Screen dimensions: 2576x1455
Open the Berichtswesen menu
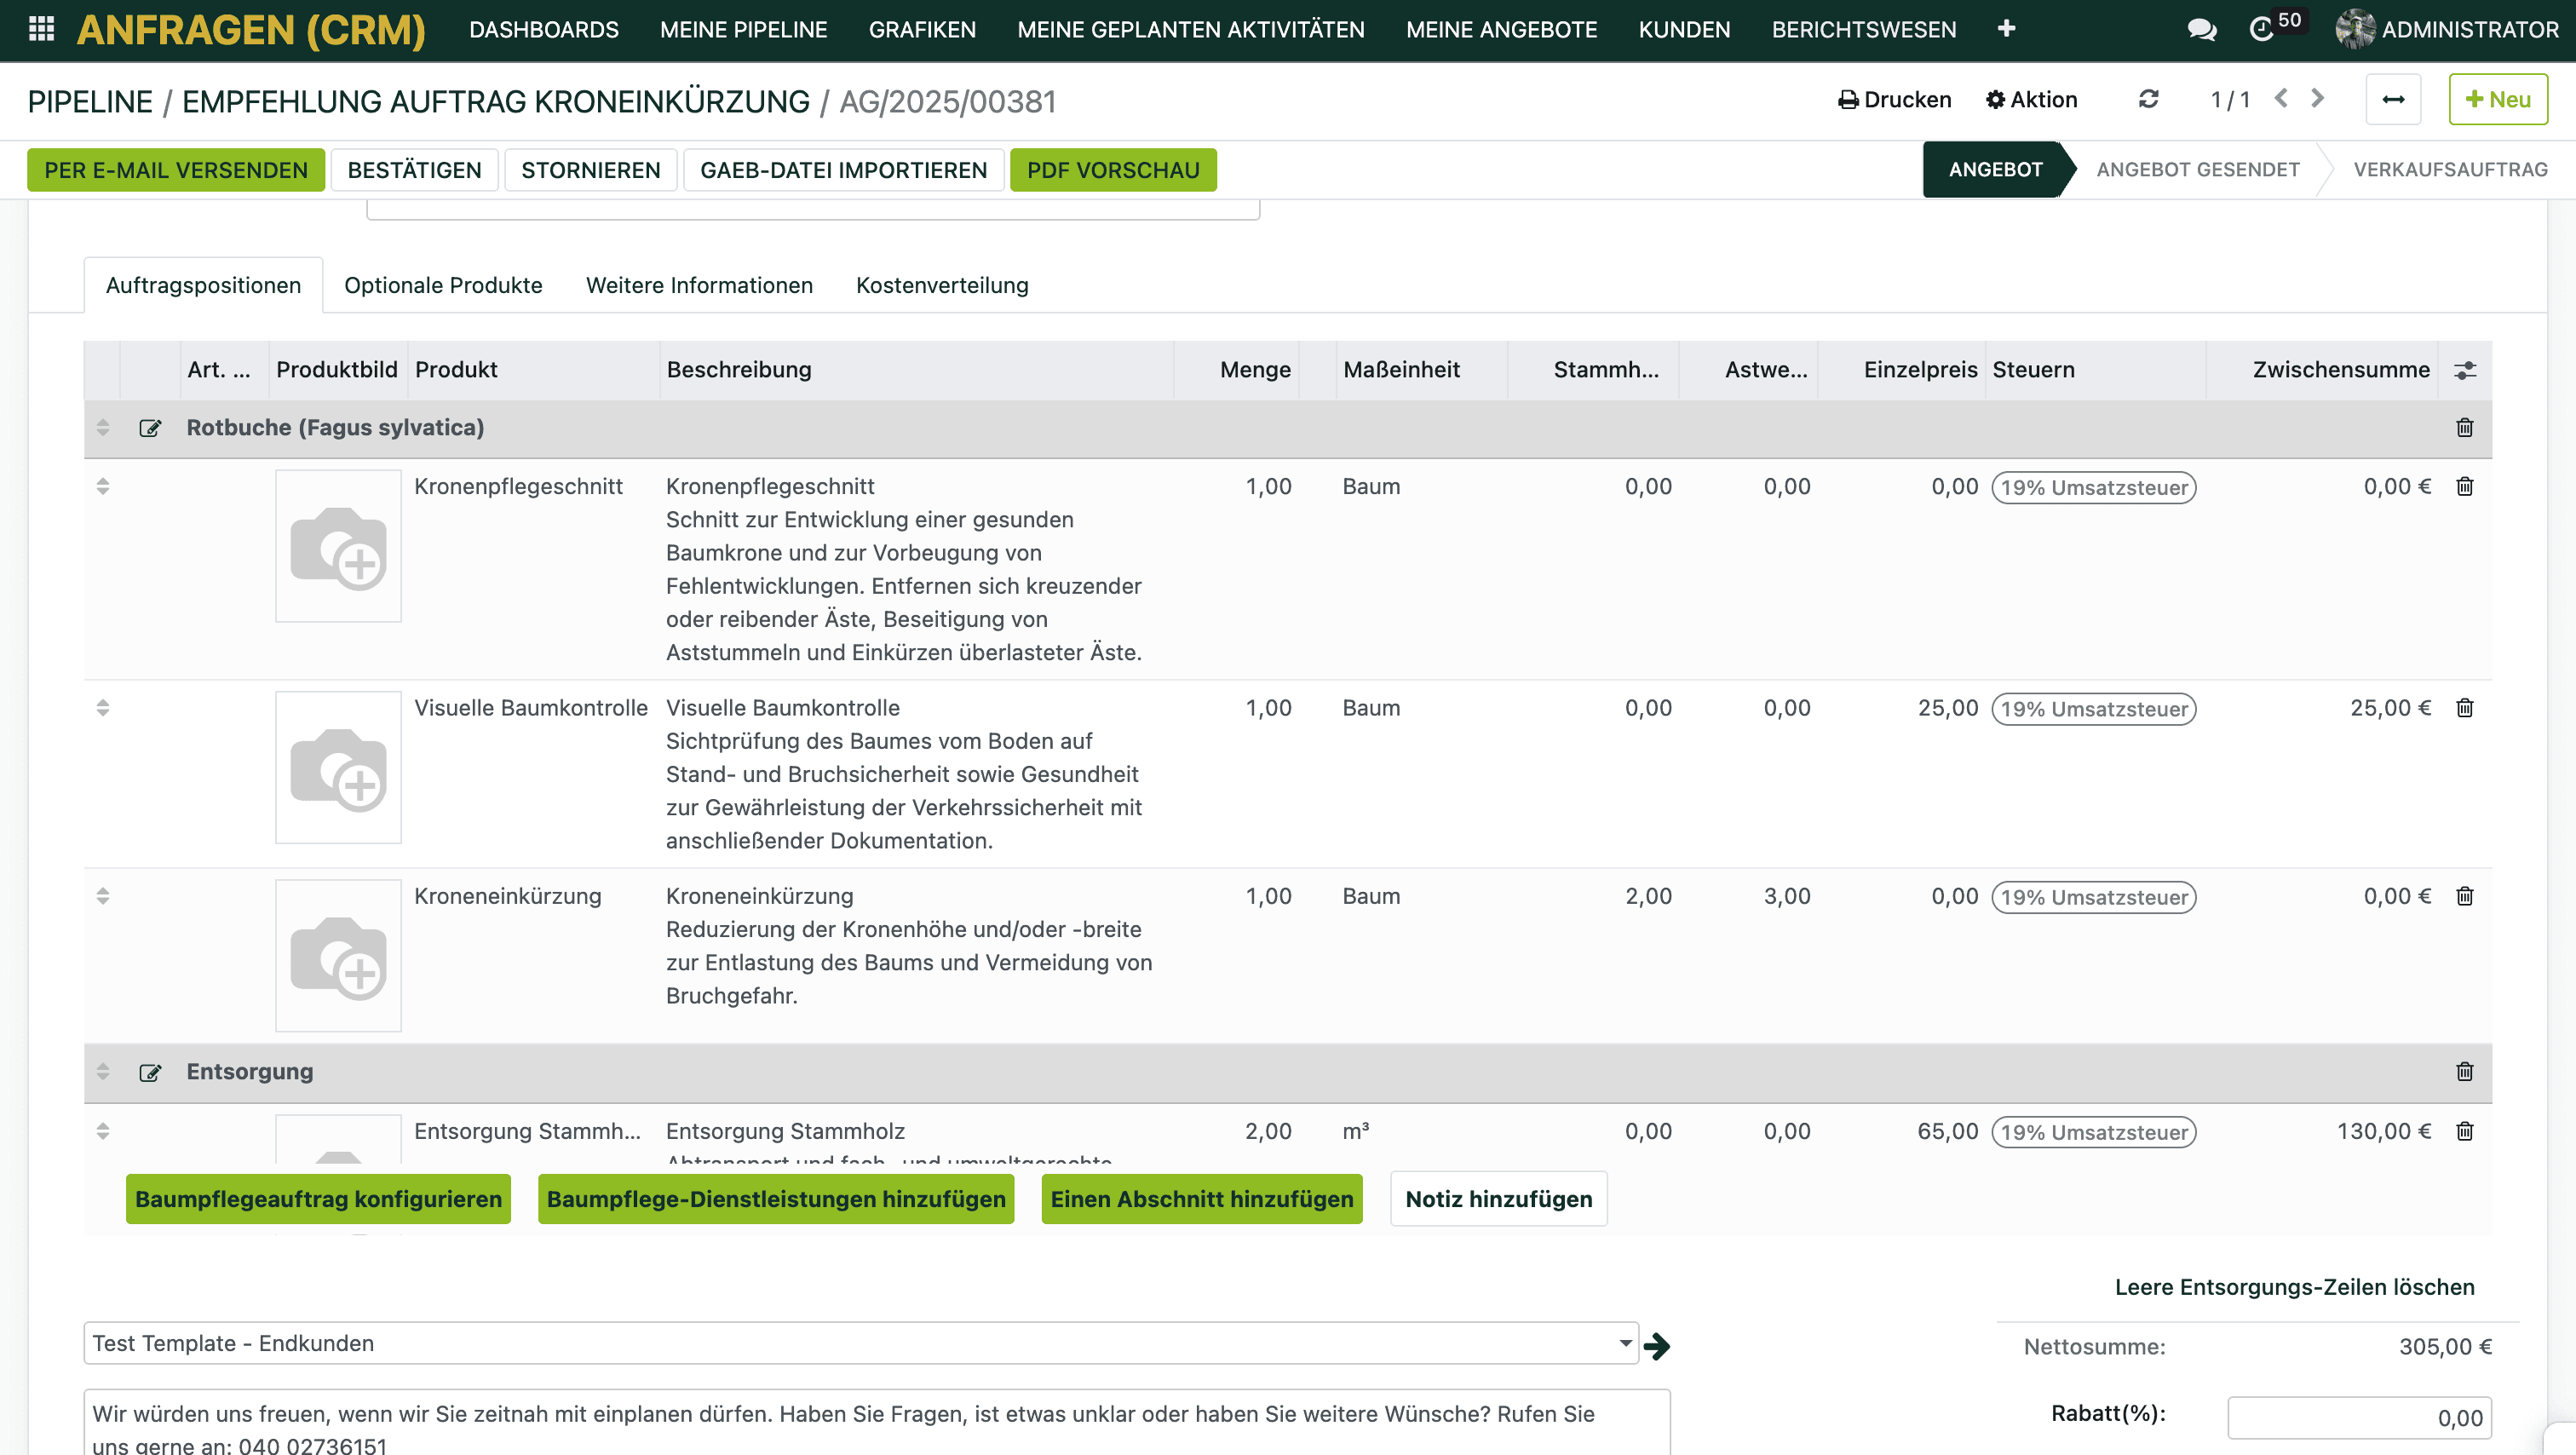[1863, 30]
